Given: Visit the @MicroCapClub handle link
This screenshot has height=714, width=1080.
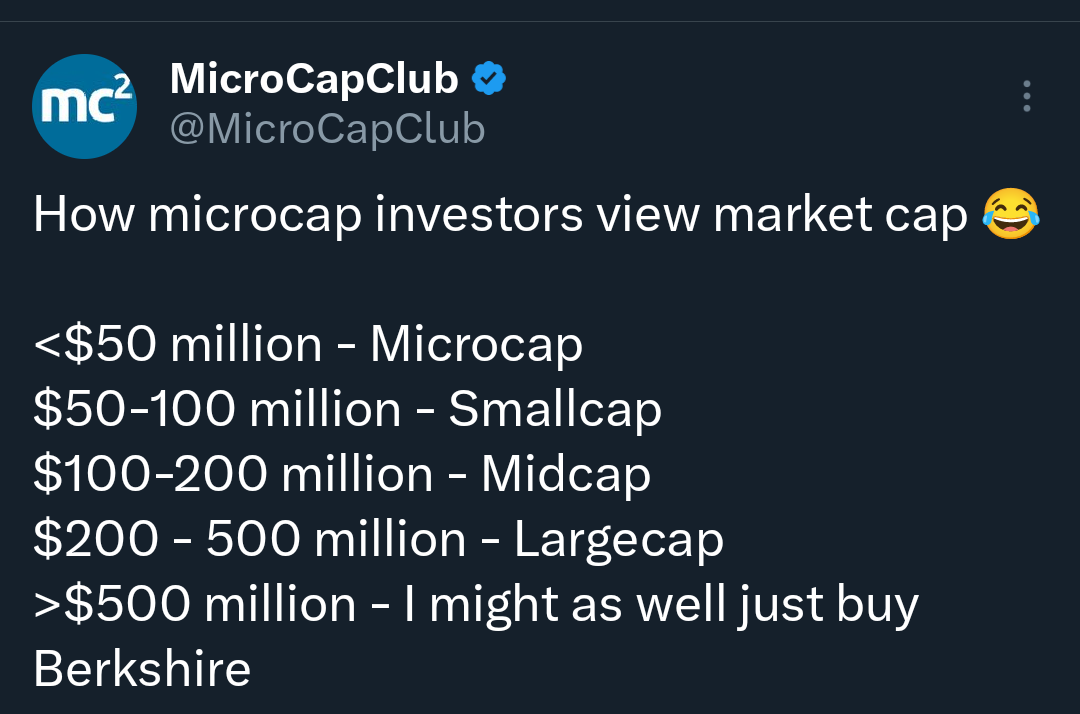Looking at the screenshot, I should (327, 129).
